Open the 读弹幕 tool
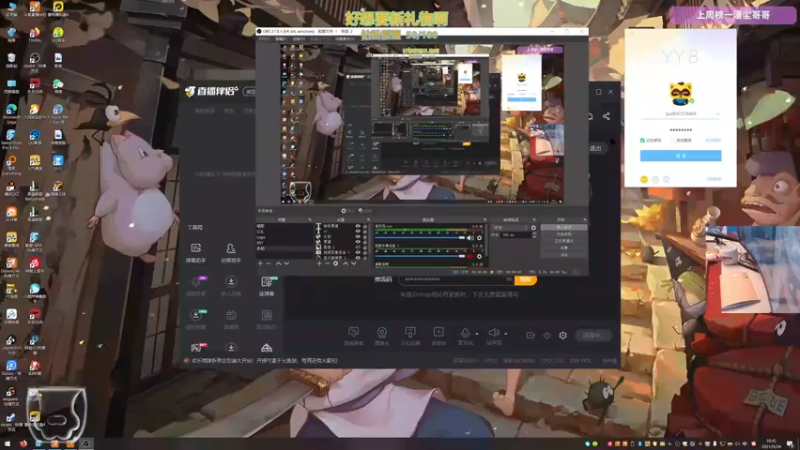The image size is (800, 450). (266, 286)
